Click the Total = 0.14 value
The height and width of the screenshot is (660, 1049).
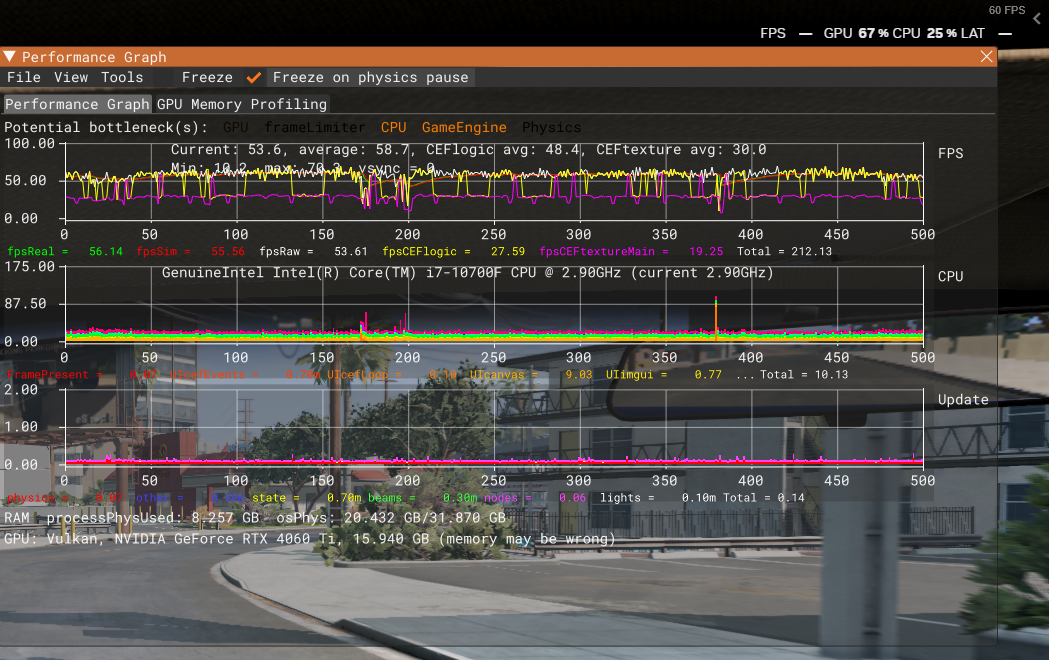[763, 498]
